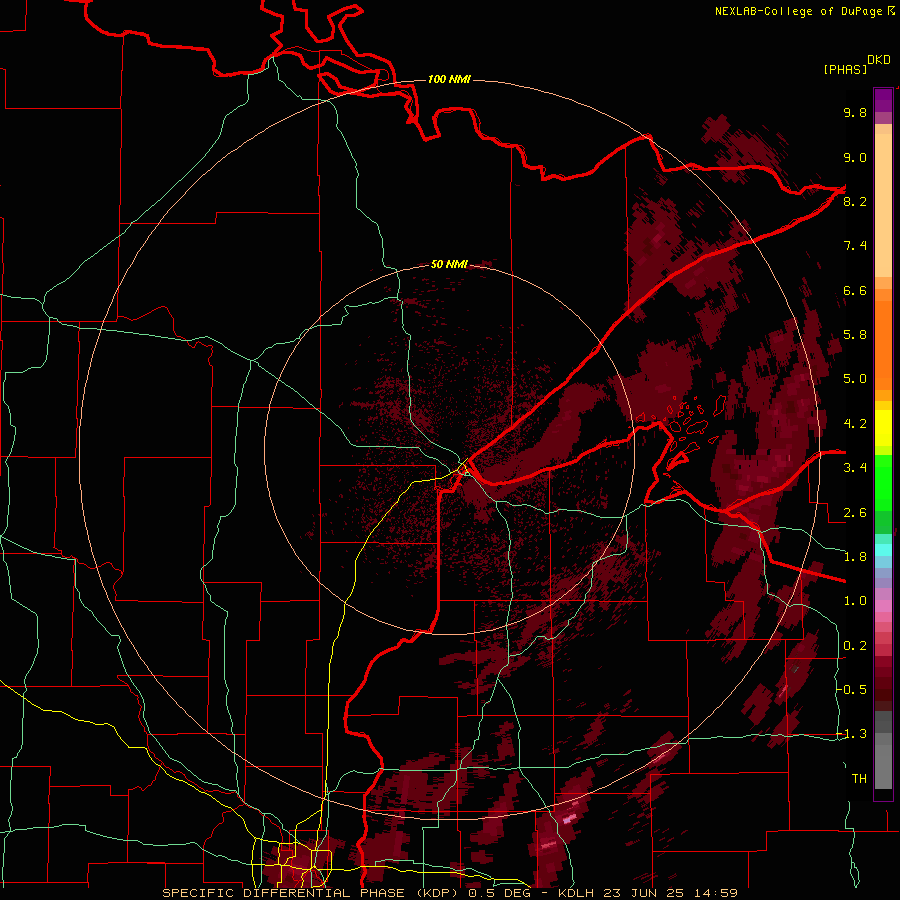Screen dimensions: 900x900
Task: Click the TH label on the color scale
Action: coord(859,779)
